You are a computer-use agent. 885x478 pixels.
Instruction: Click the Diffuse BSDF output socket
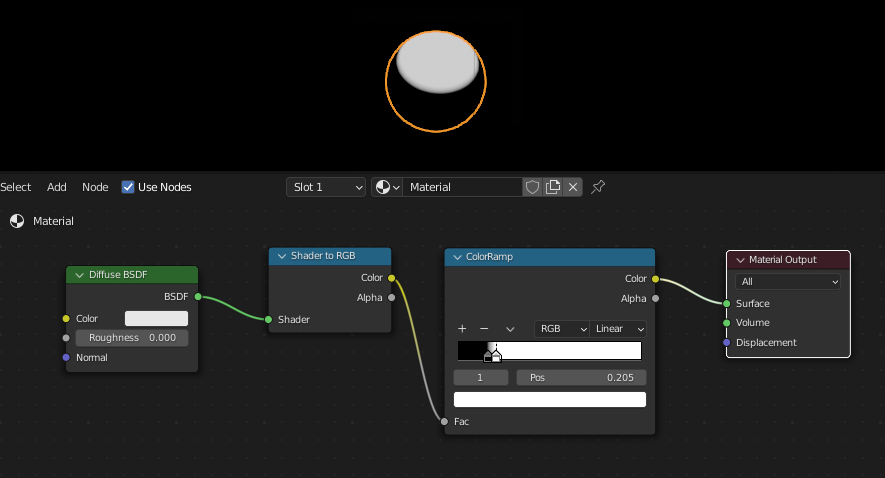(x=198, y=297)
